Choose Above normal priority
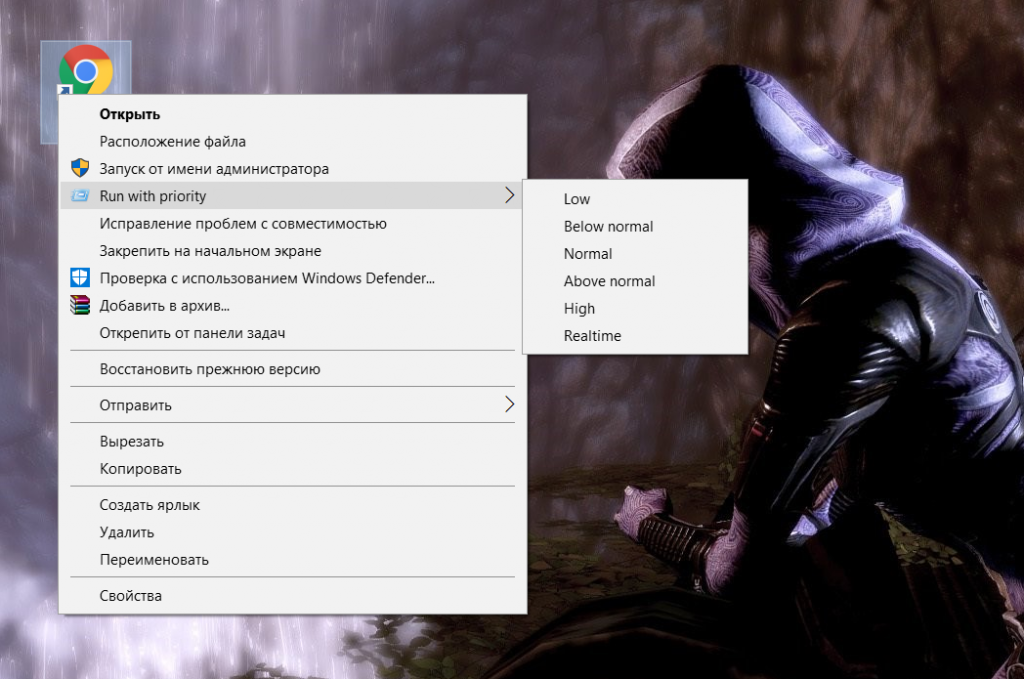 (x=609, y=281)
